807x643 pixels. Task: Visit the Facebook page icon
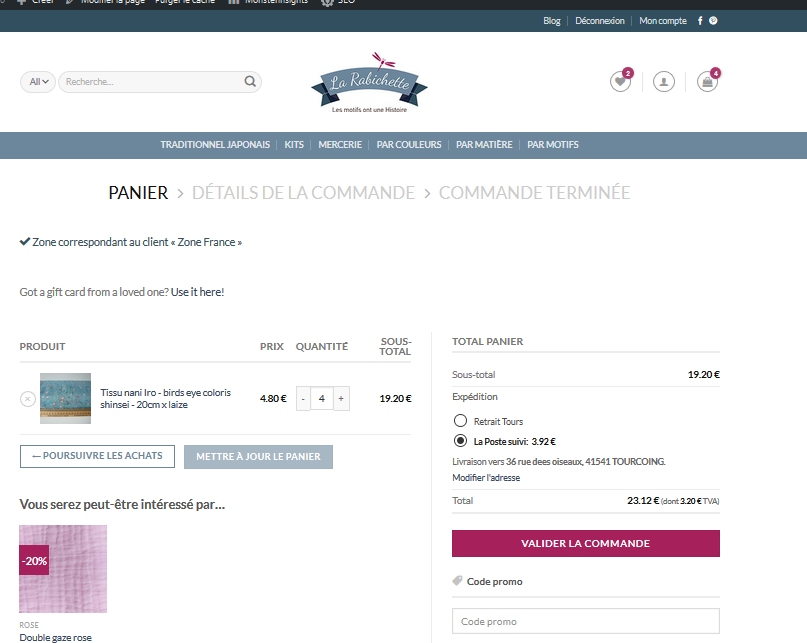coord(700,21)
